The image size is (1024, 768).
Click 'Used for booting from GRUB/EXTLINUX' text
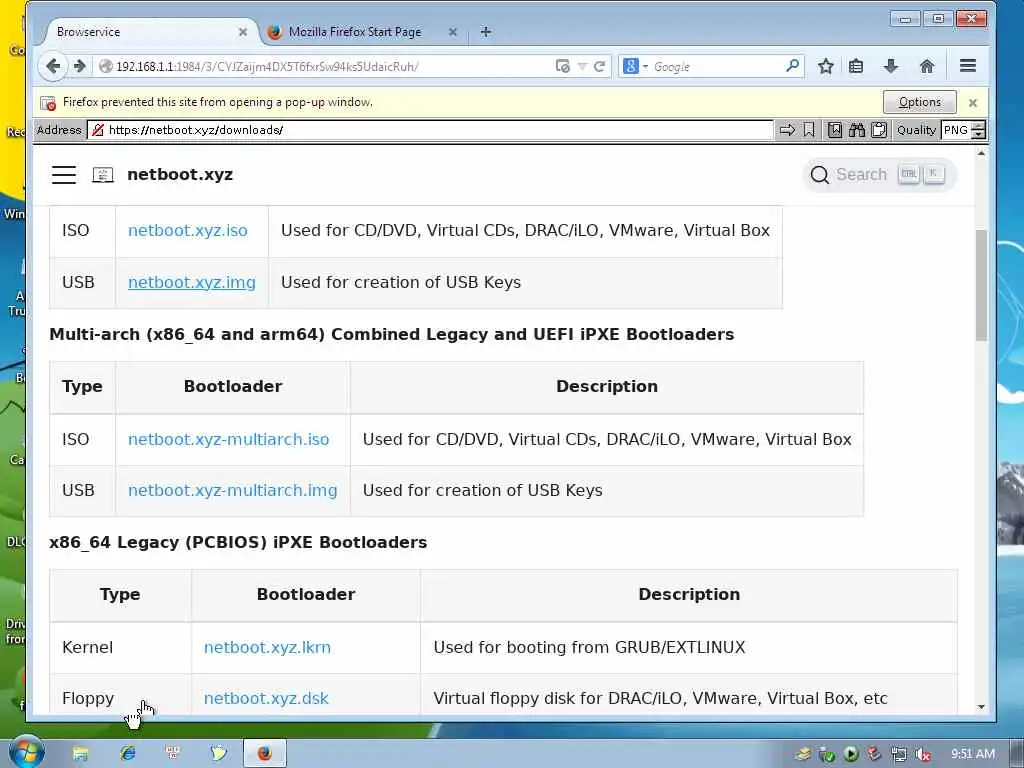coord(589,647)
